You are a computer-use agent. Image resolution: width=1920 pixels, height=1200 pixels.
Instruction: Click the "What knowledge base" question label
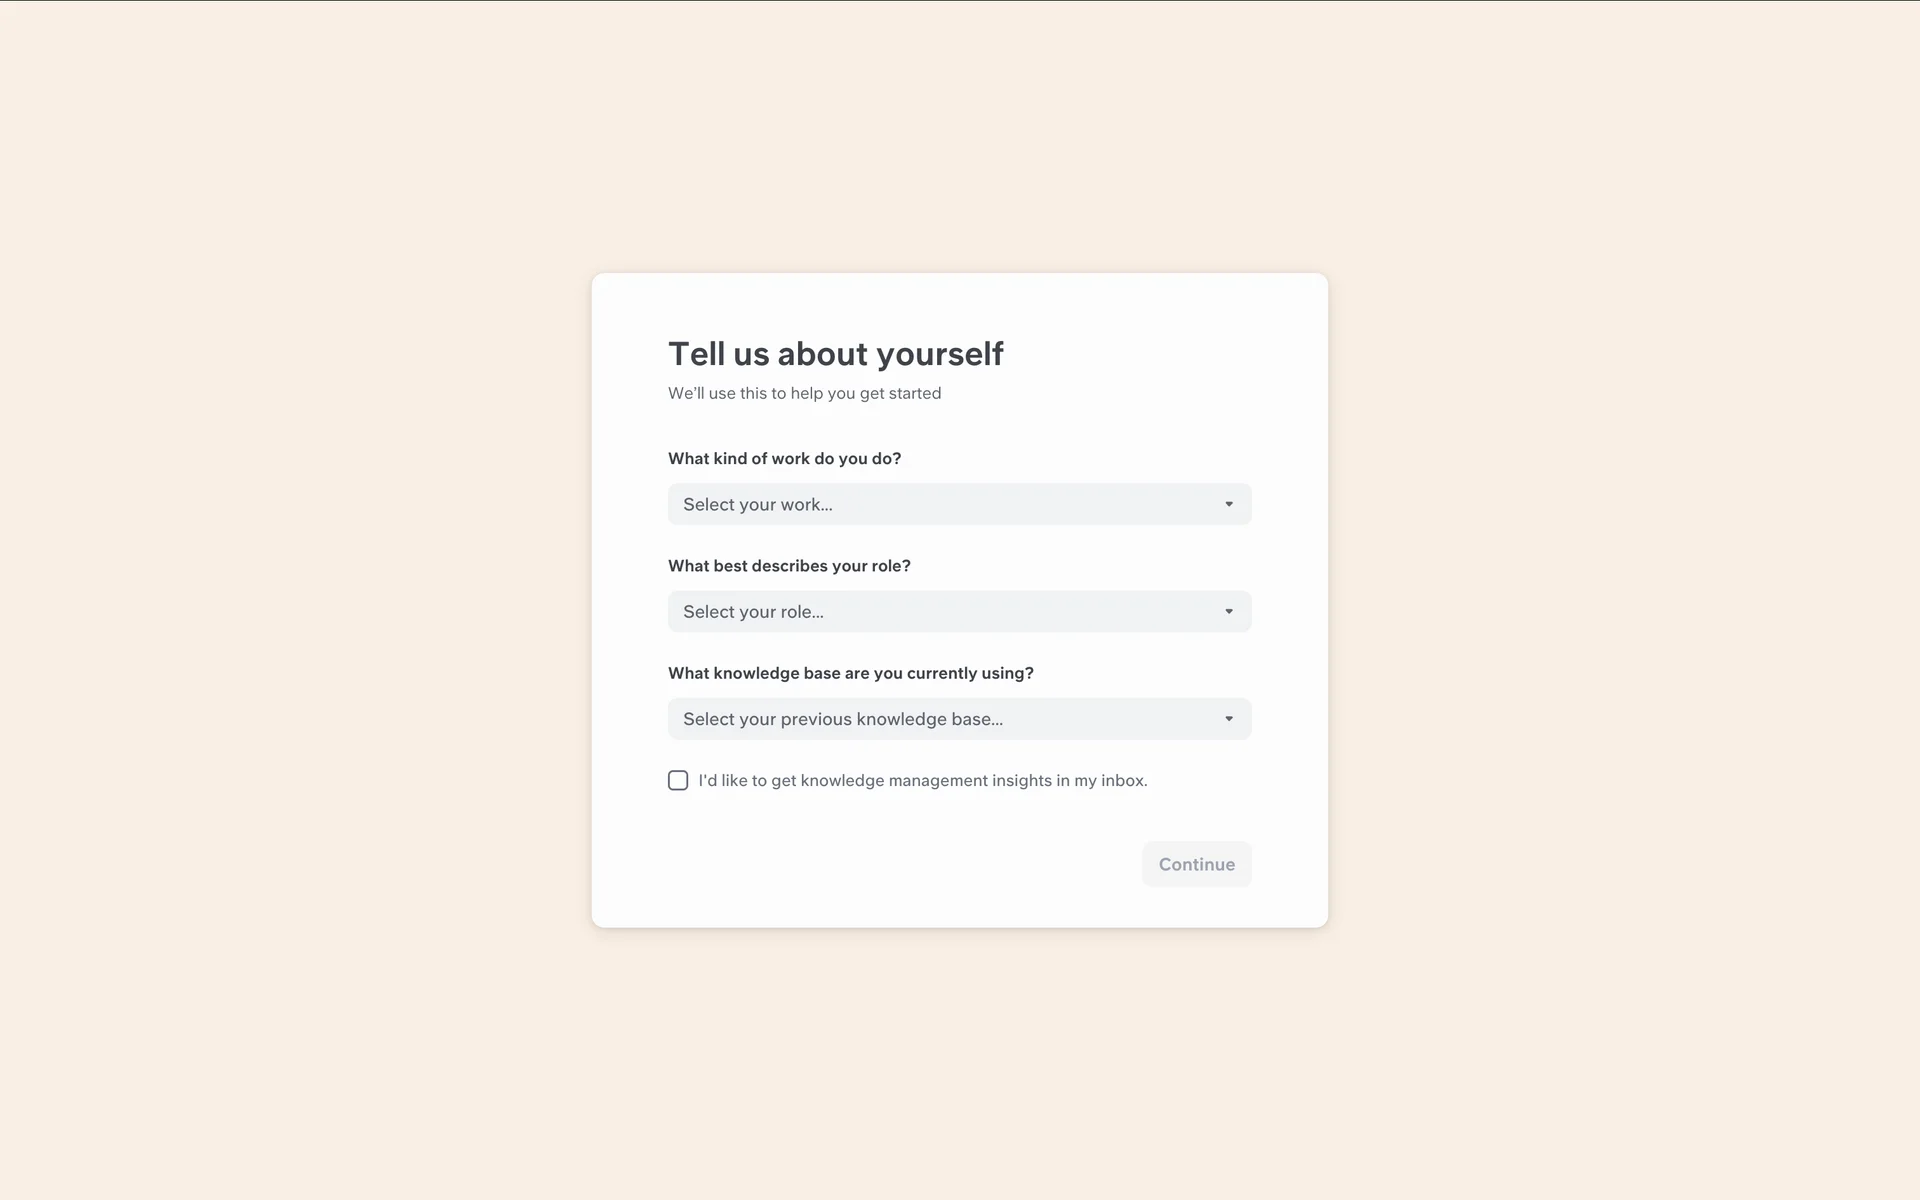[x=850, y=673]
